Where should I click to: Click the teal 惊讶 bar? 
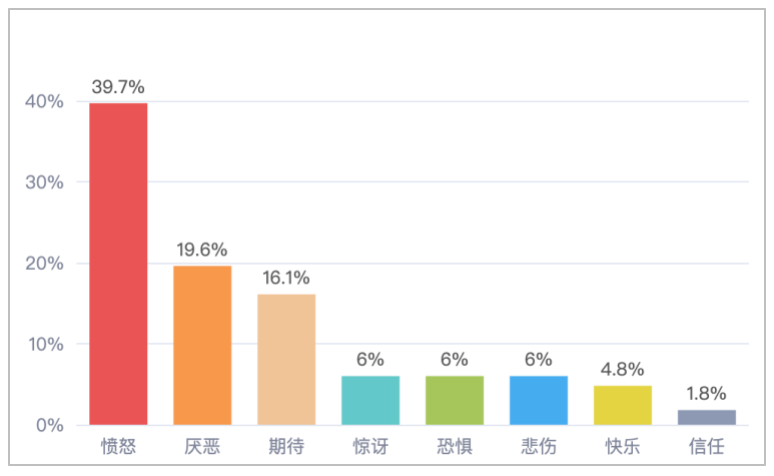pos(370,400)
